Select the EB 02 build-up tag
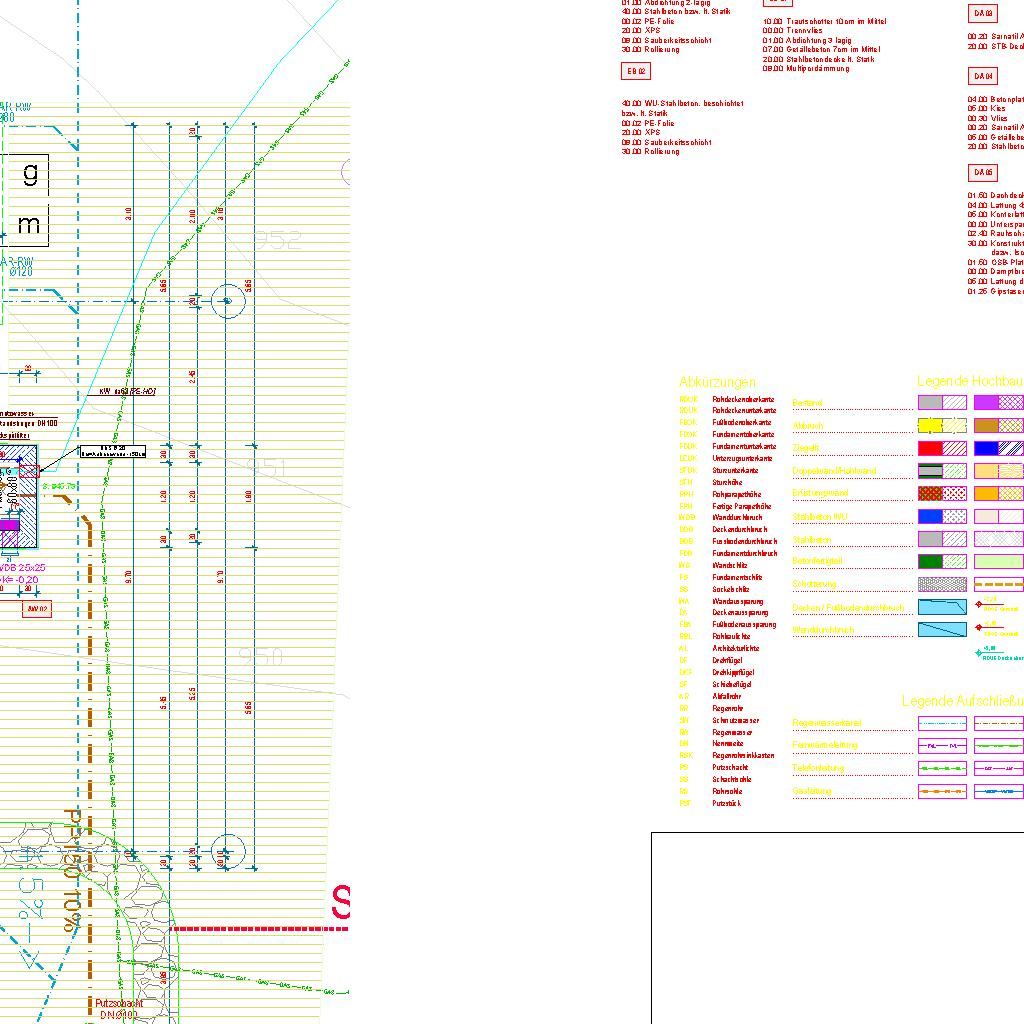 (x=635, y=71)
